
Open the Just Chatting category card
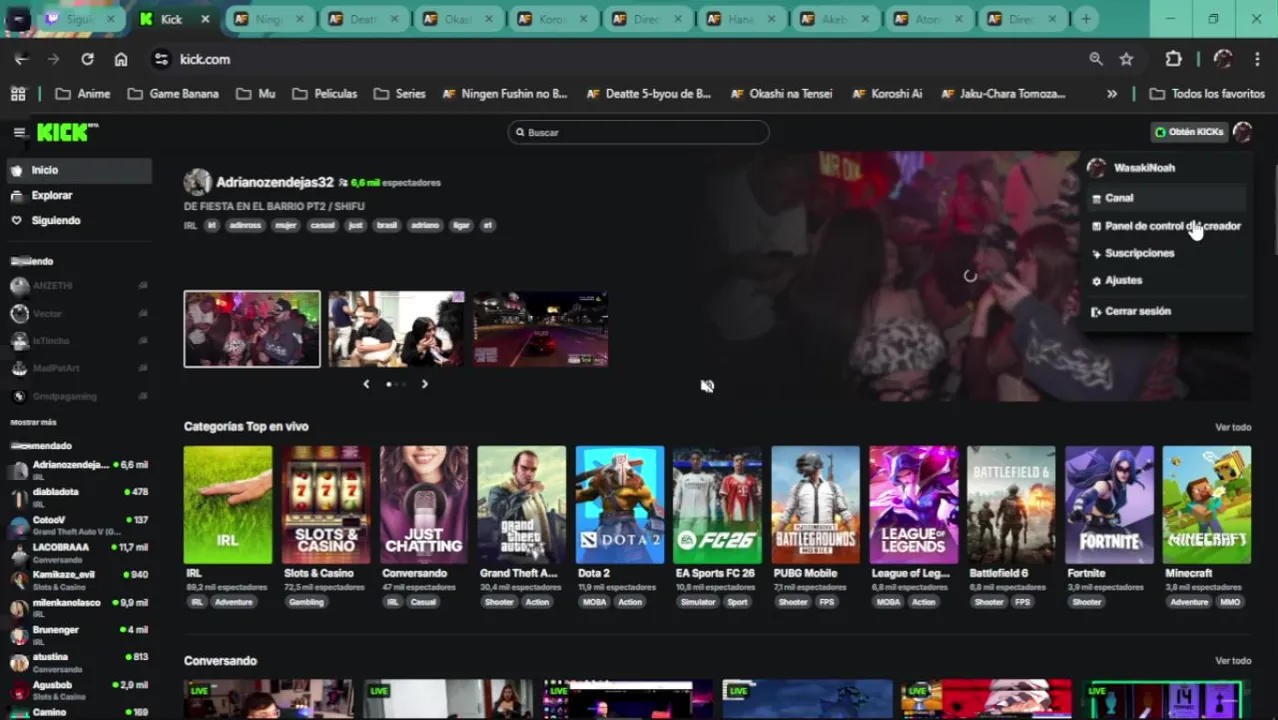click(x=423, y=505)
